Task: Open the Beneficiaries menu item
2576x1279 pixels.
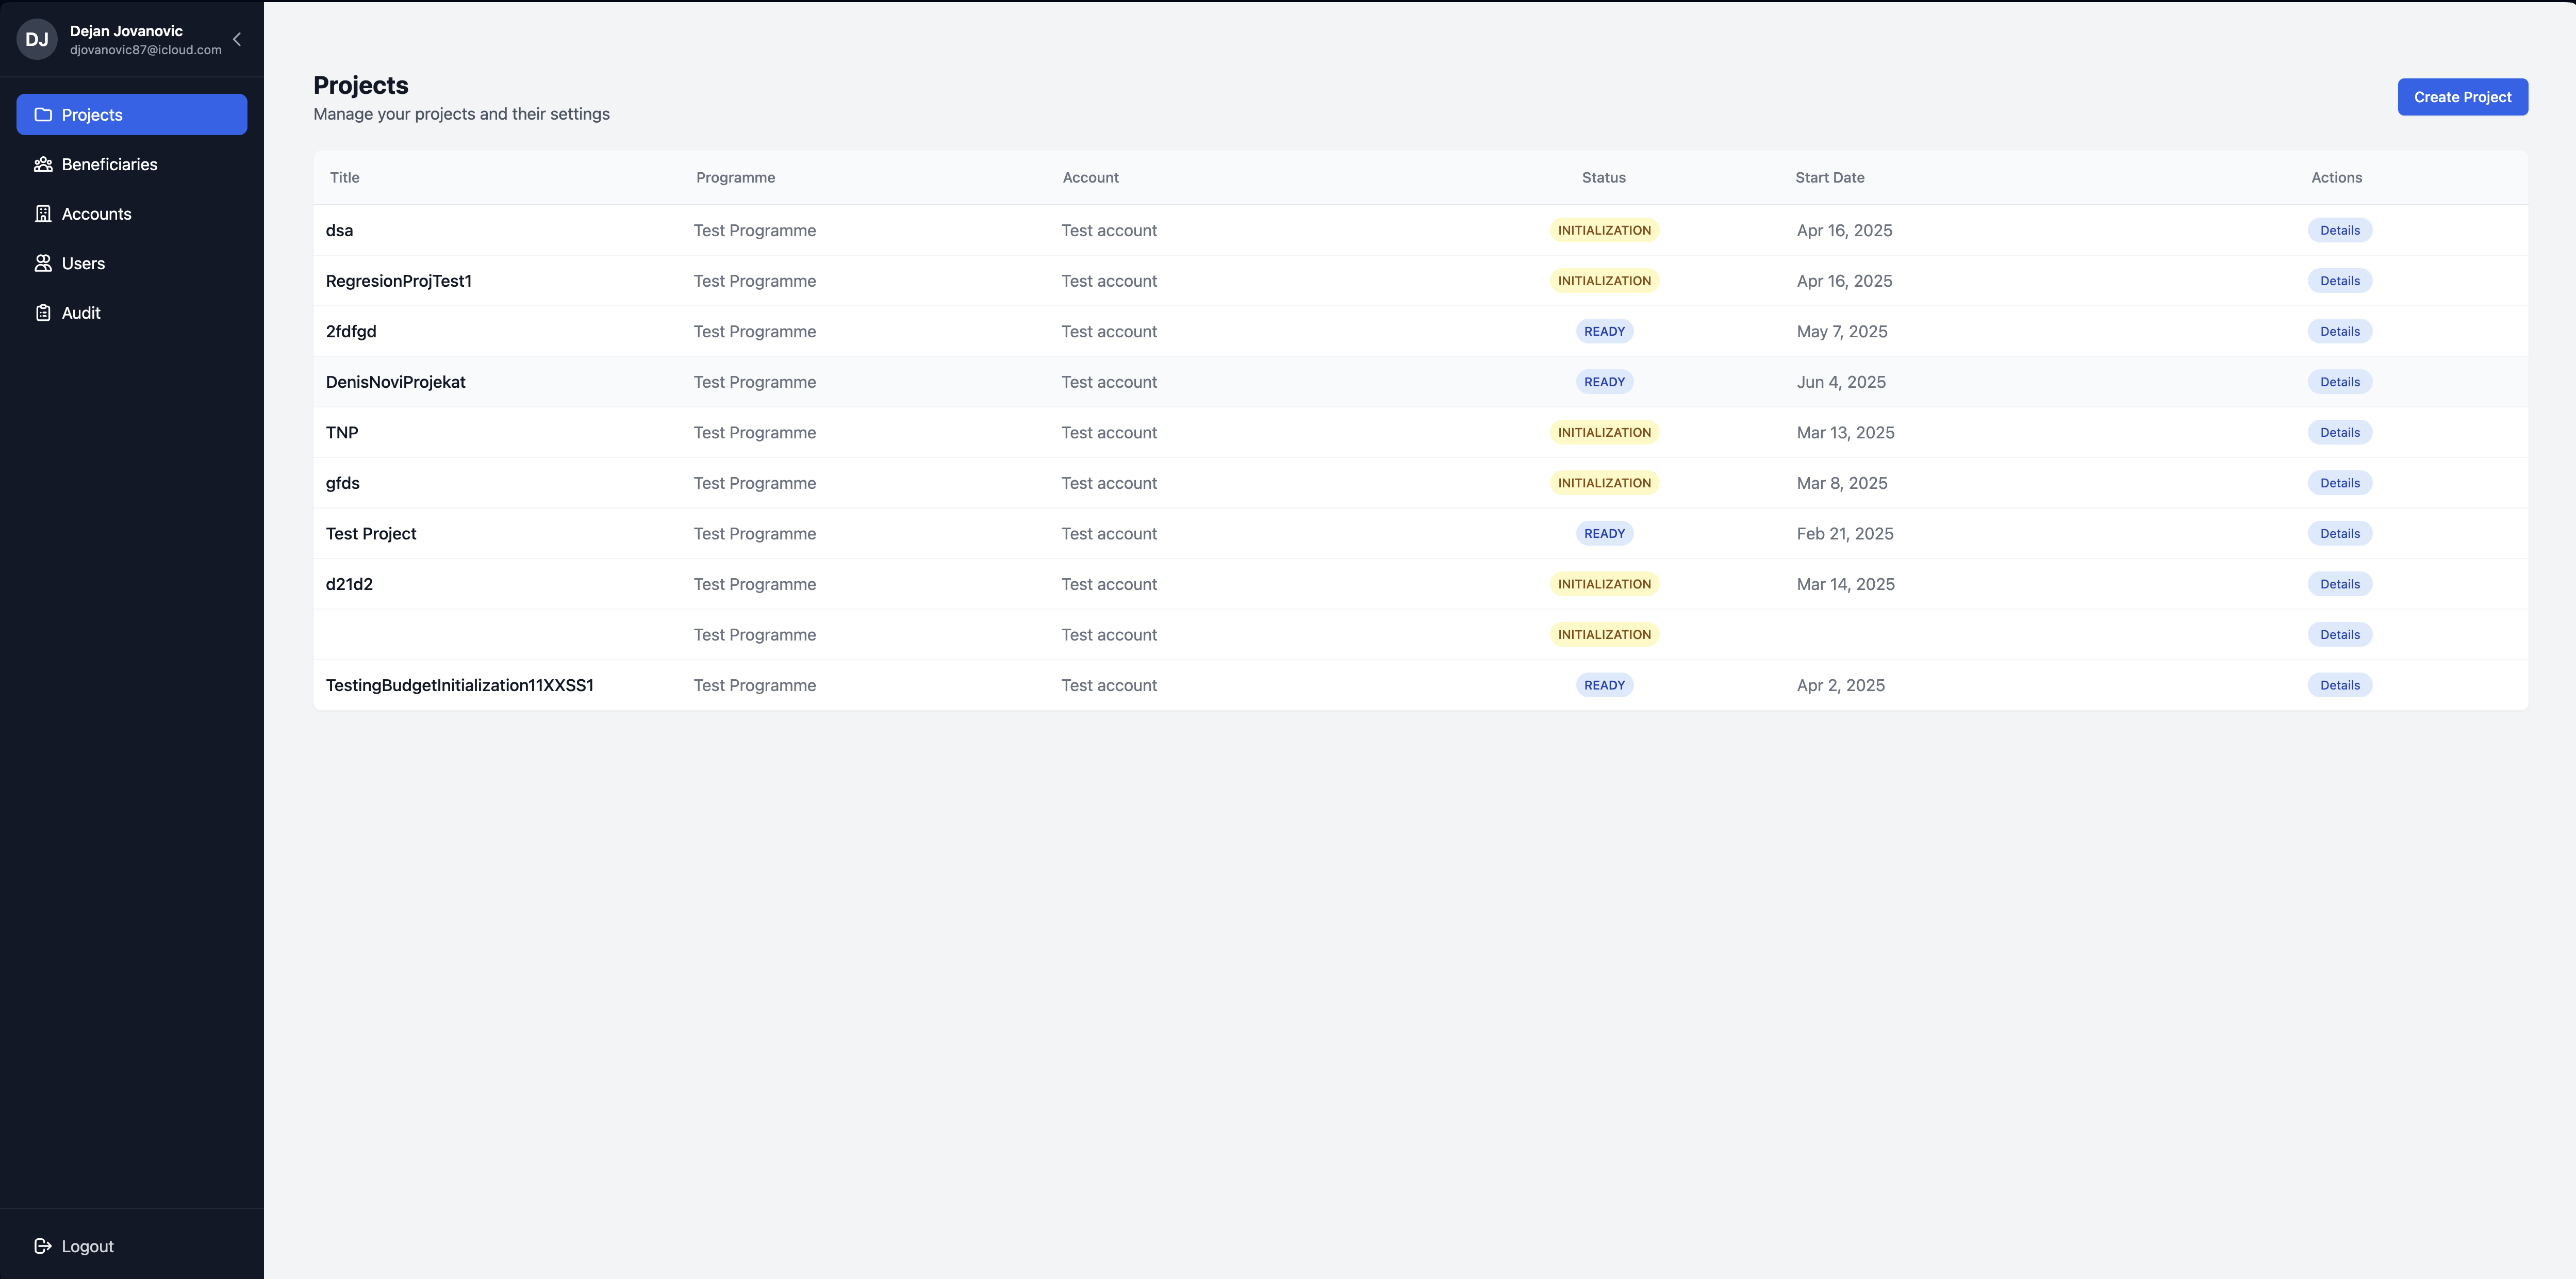Action: point(109,164)
